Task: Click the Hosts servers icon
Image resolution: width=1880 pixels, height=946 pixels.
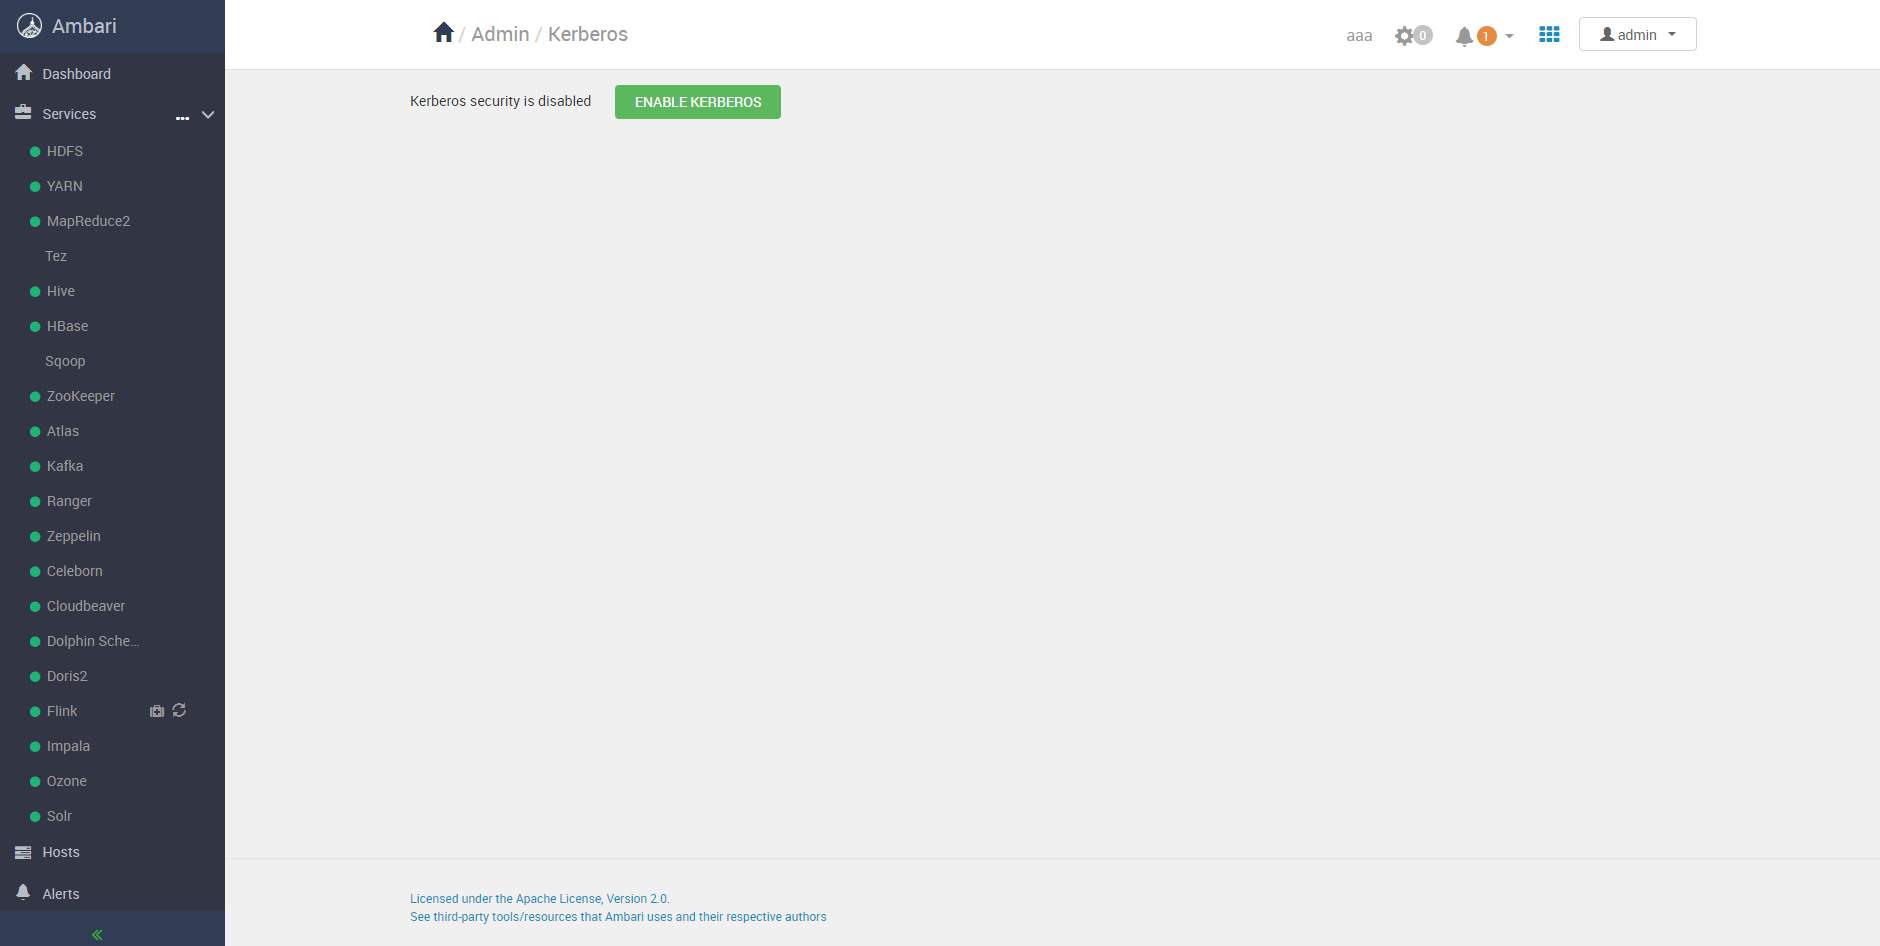Action: point(23,852)
